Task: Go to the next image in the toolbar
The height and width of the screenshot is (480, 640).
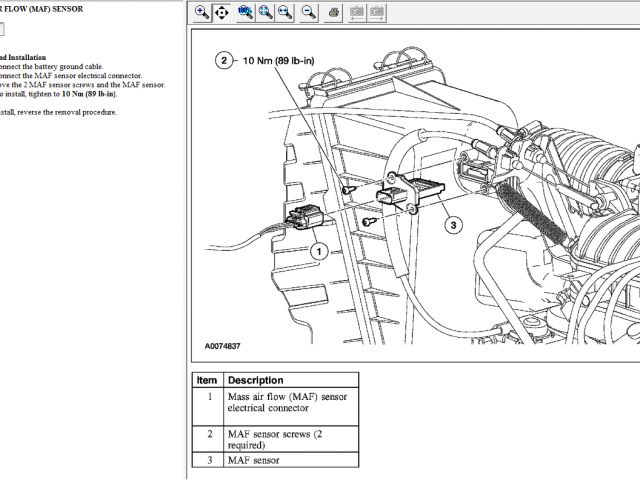Action: point(377,12)
